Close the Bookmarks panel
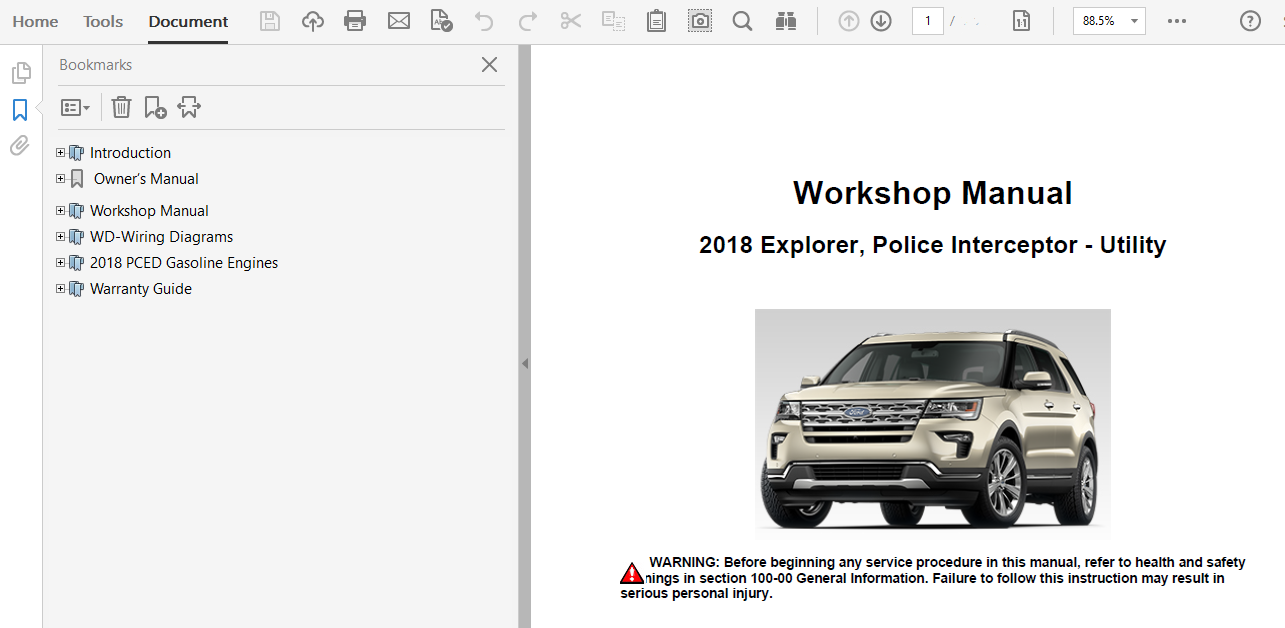Viewport: 1285px width, 628px height. (489, 65)
